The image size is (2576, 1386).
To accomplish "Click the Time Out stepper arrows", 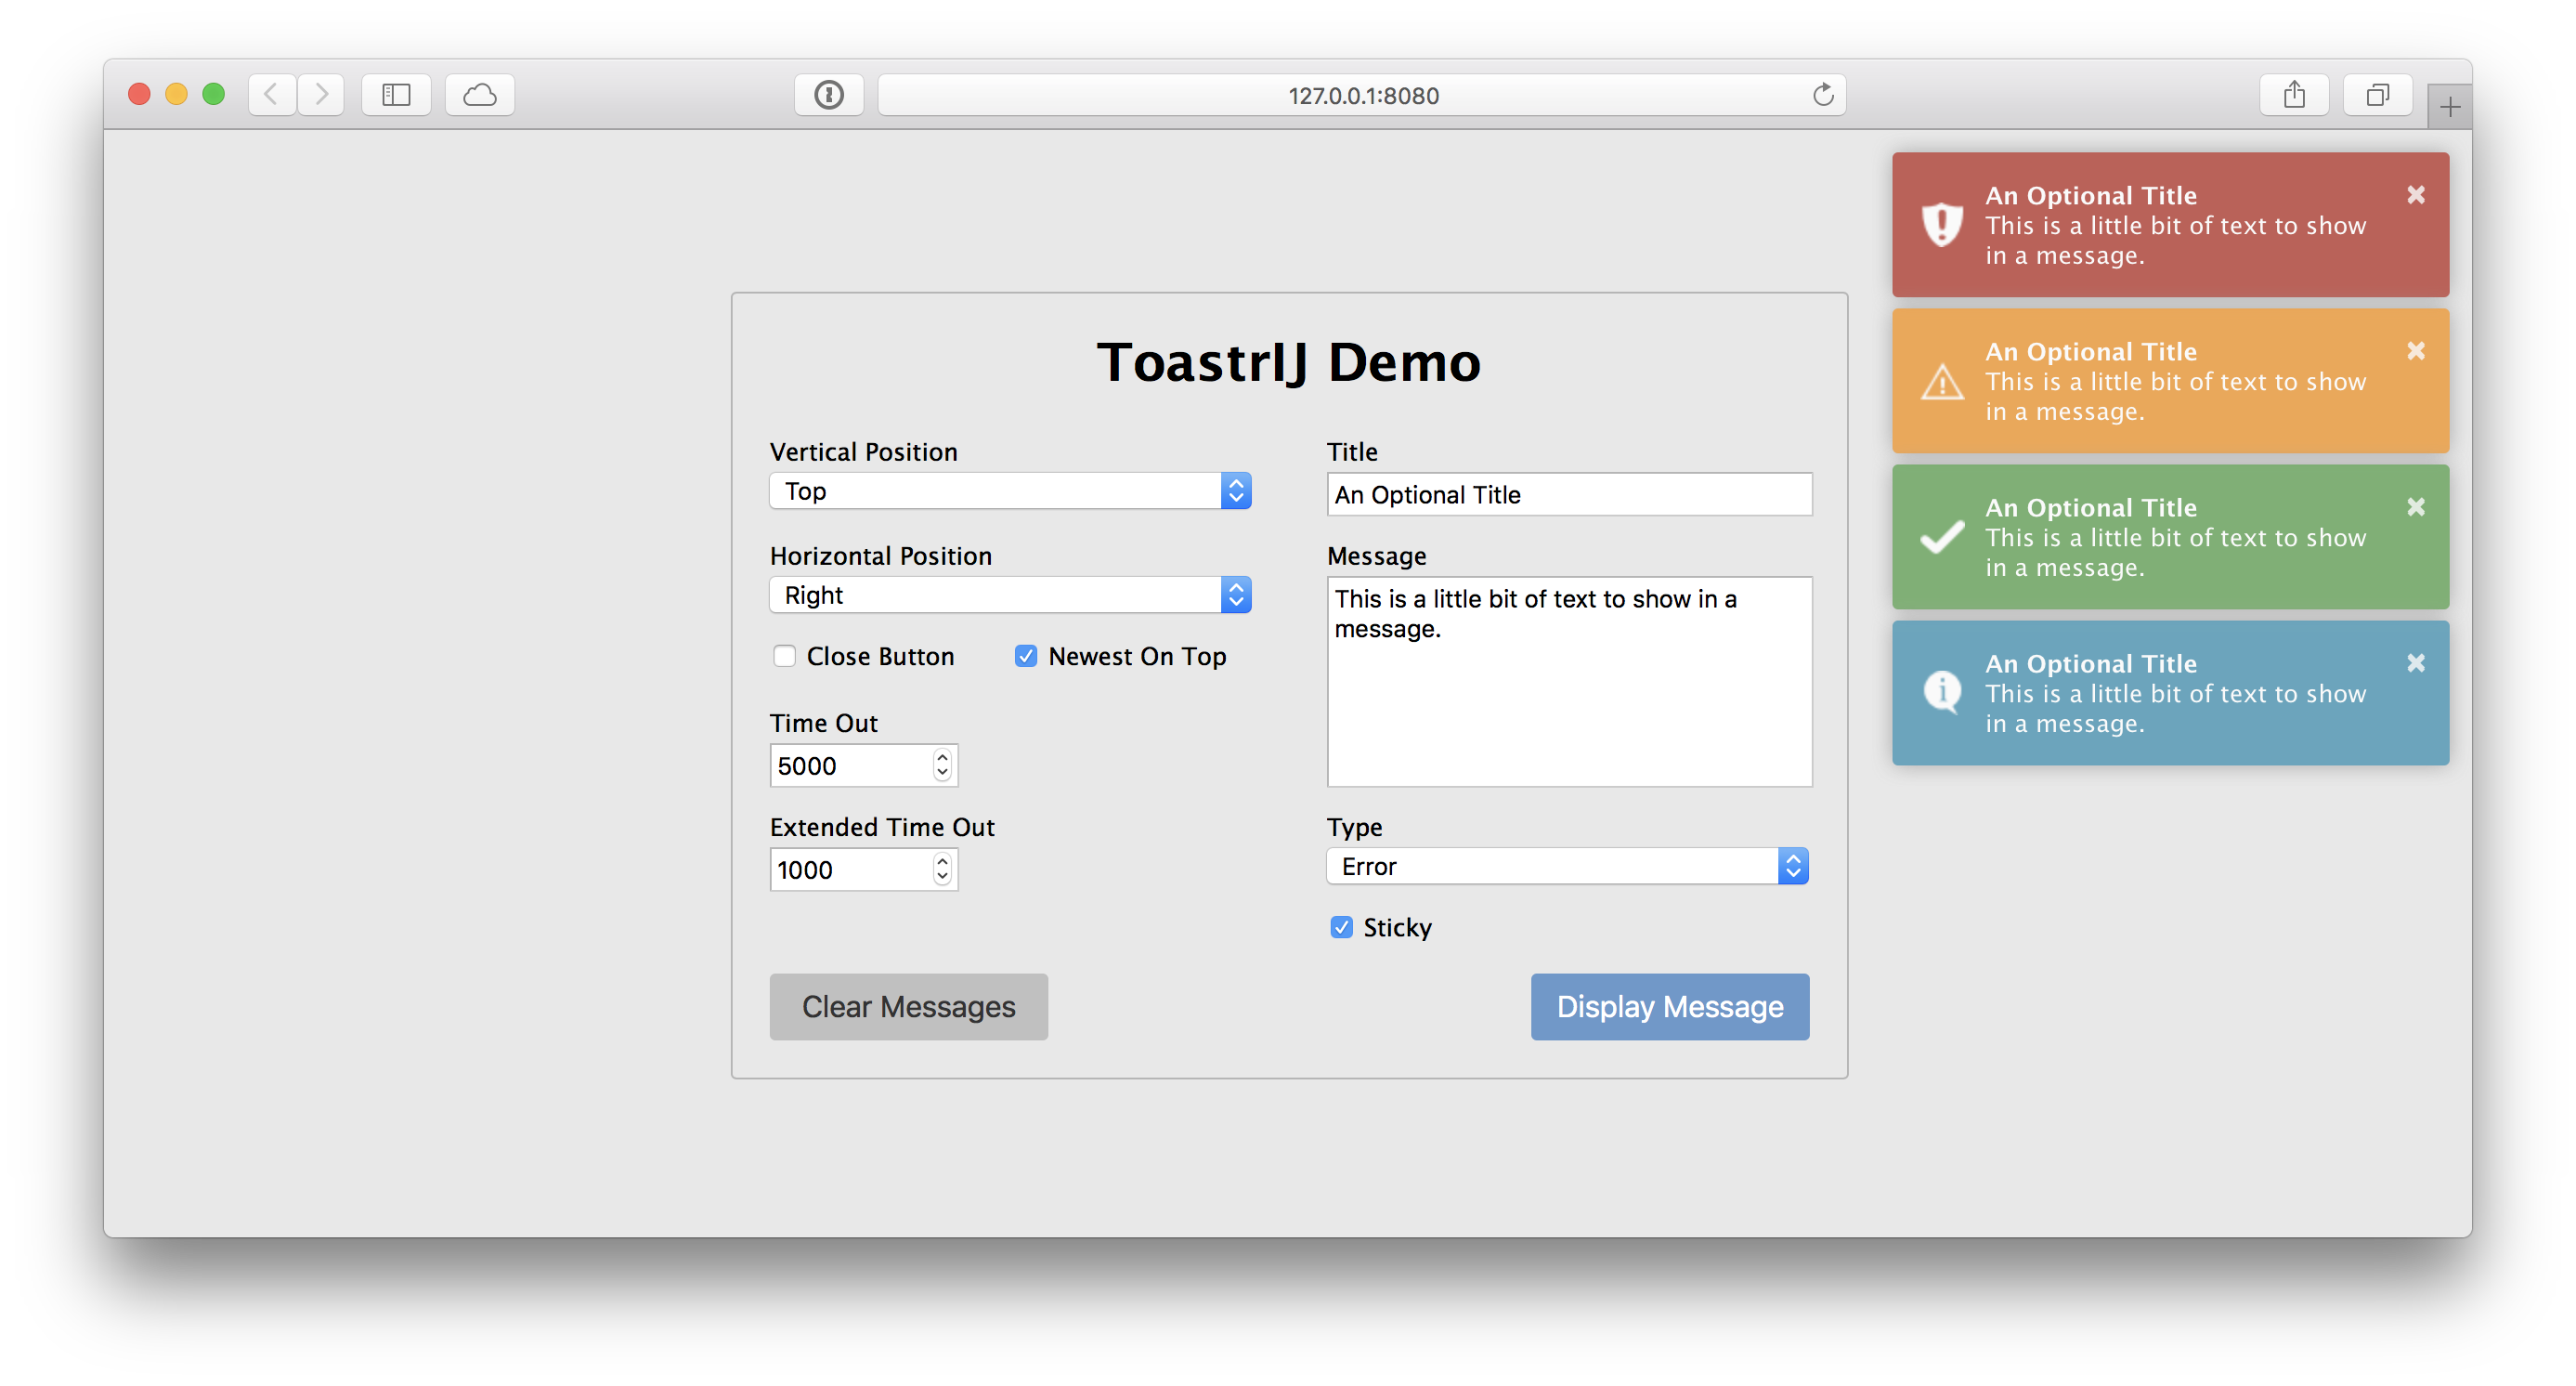I will point(942,765).
